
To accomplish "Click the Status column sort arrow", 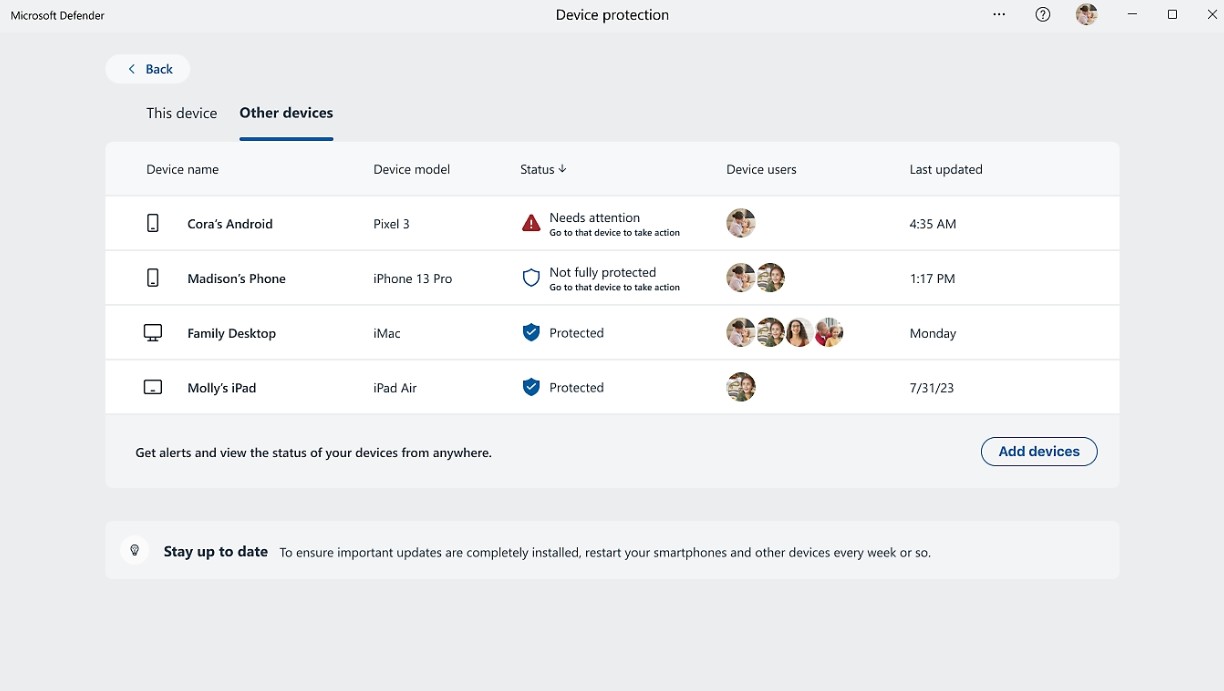I will coord(562,169).
